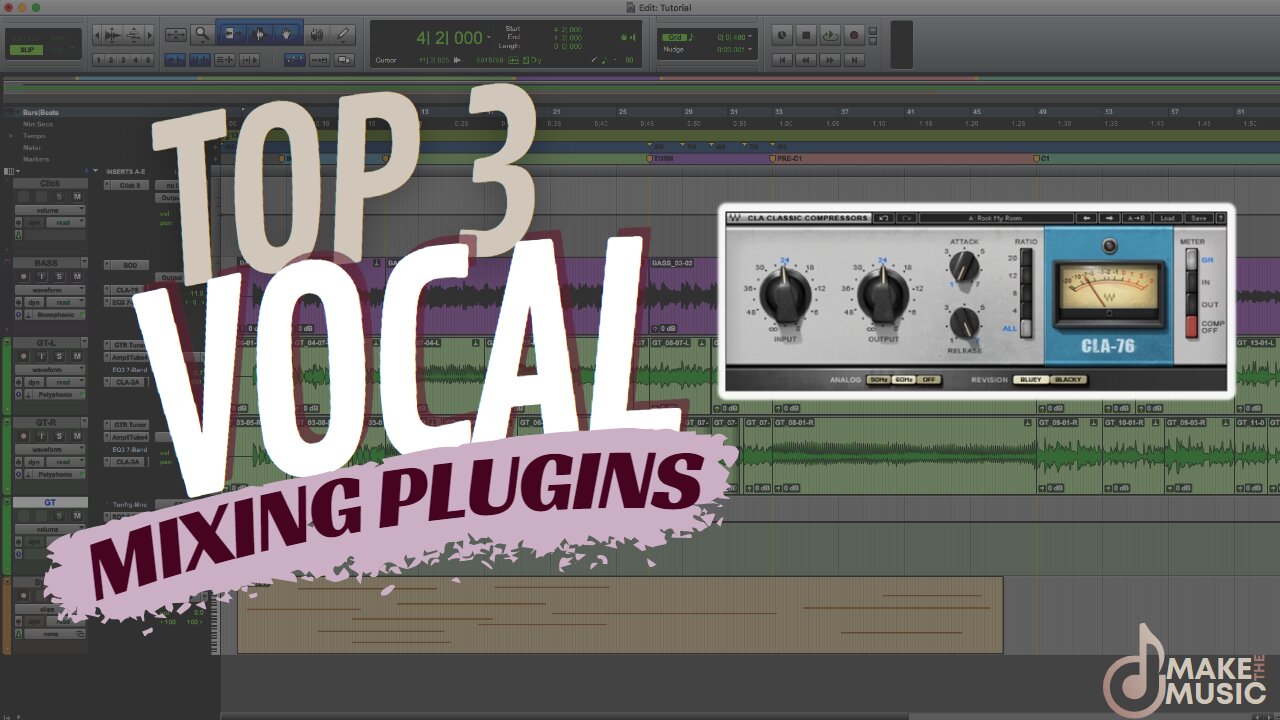The image size is (1280, 720).
Task: Open CLA-76 insert on BASS track
Action: 126,290
